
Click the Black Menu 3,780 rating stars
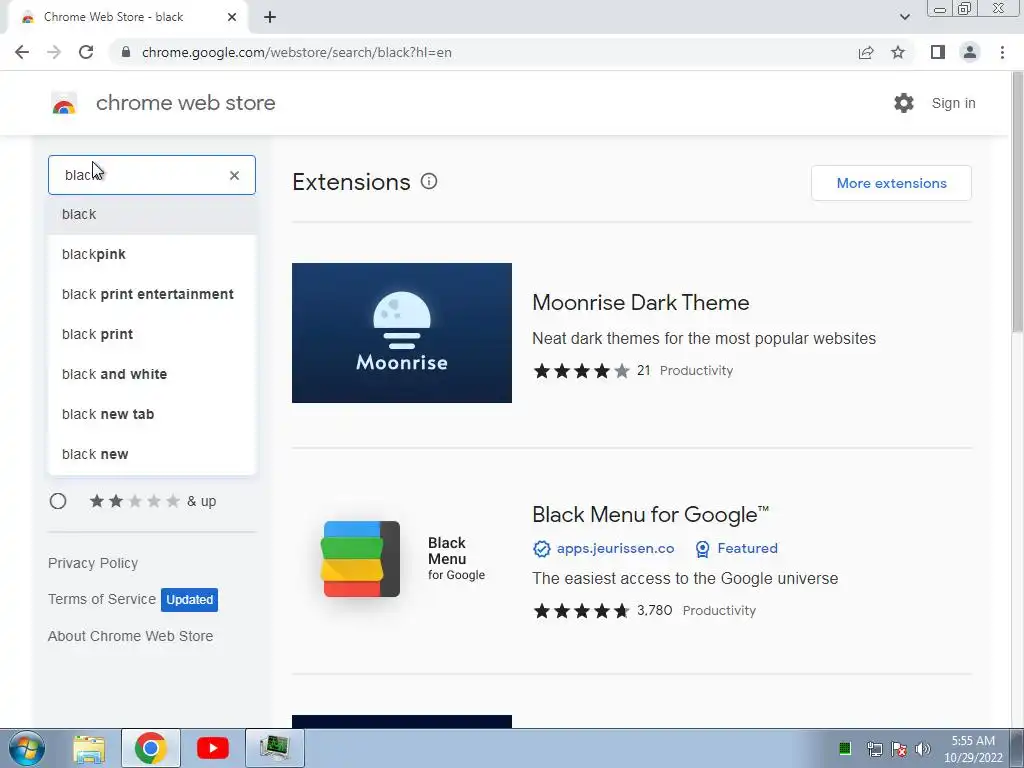tap(581, 611)
